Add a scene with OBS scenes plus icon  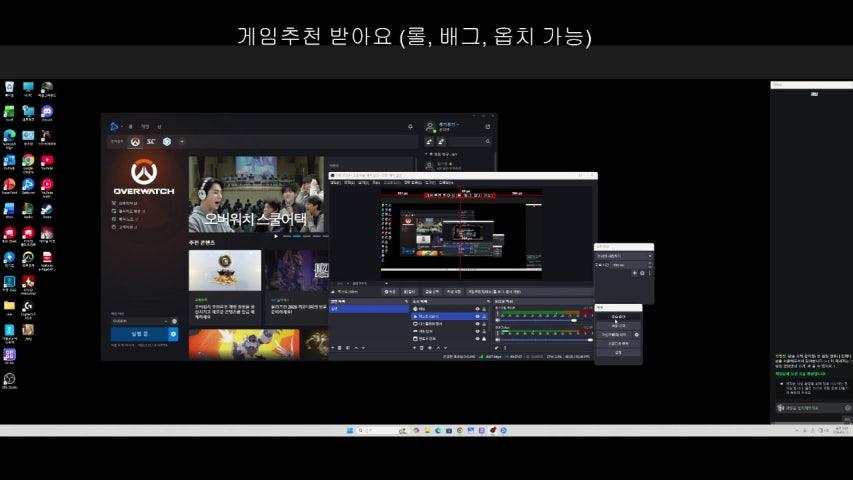[332, 348]
